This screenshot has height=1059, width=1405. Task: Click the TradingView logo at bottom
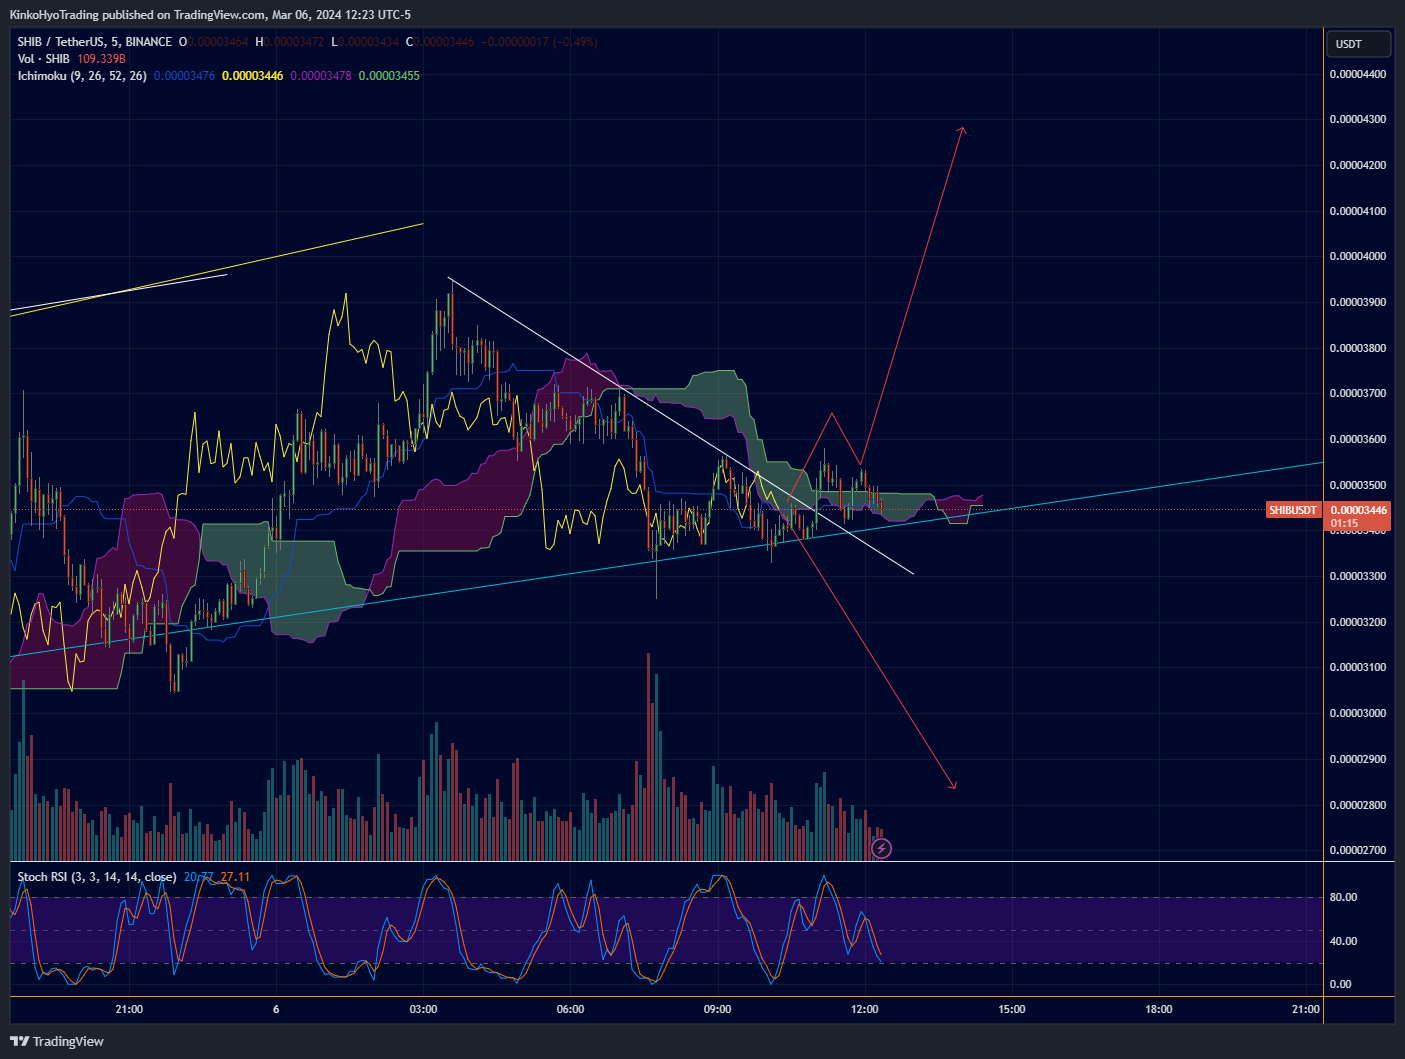coord(57,1041)
